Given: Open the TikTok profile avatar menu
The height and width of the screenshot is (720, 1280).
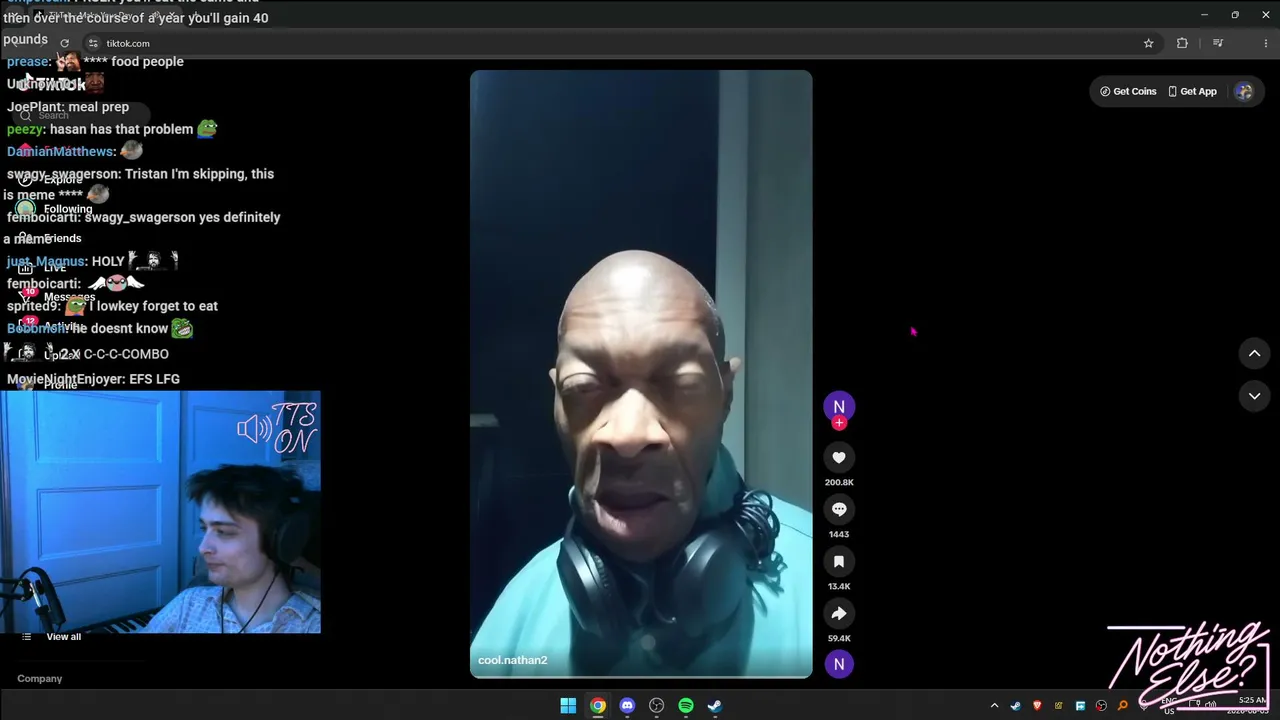Looking at the screenshot, I should [x=1244, y=91].
